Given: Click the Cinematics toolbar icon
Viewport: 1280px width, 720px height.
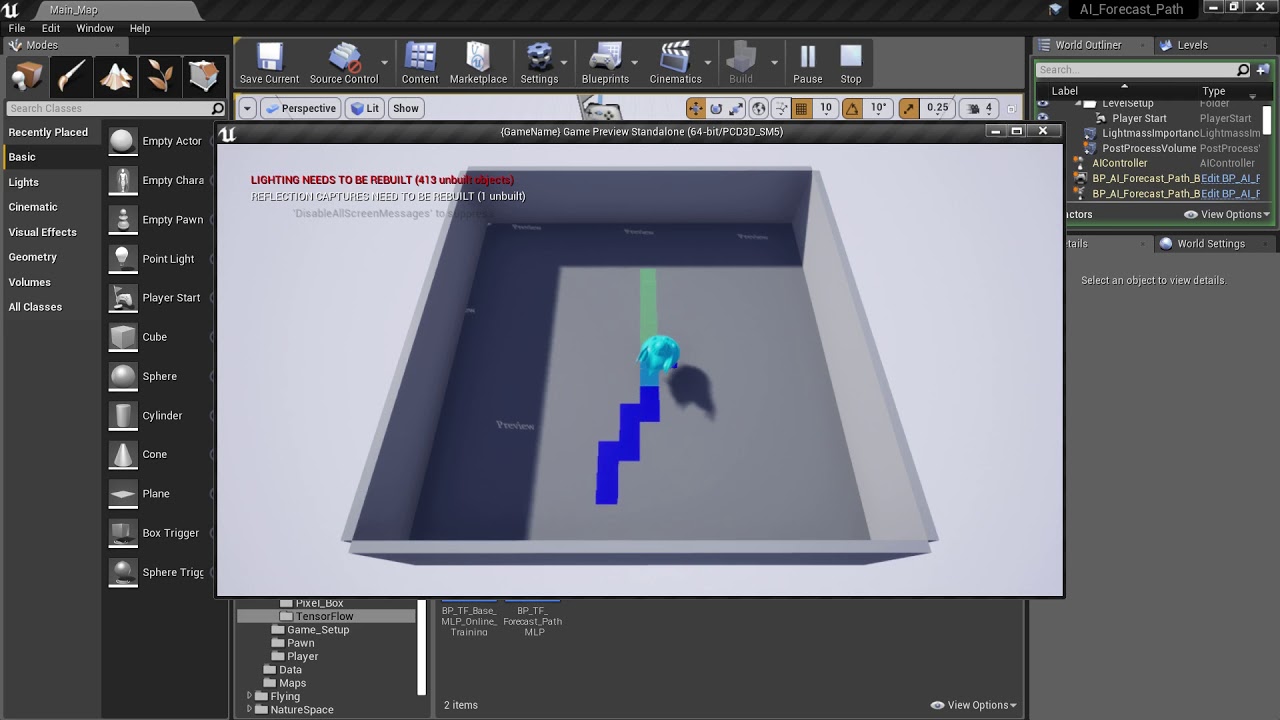Looking at the screenshot, I should coord(676,64).
